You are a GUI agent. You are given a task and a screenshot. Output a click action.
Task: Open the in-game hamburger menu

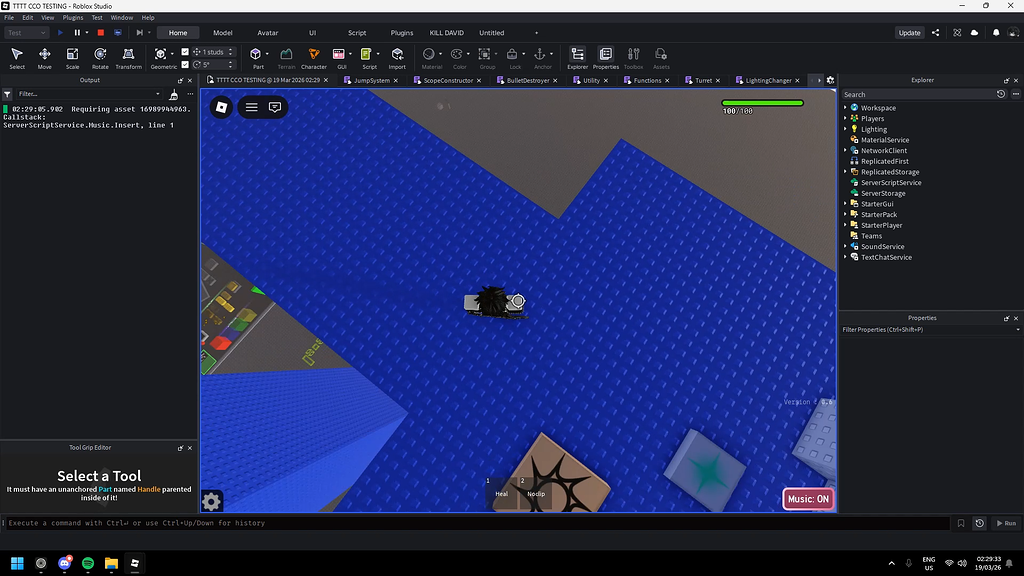[251, 107]
